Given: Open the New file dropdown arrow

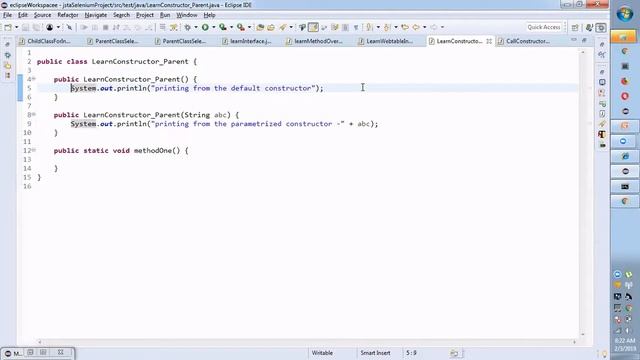Looking at the screenshot, I should (x=16, y=27).
